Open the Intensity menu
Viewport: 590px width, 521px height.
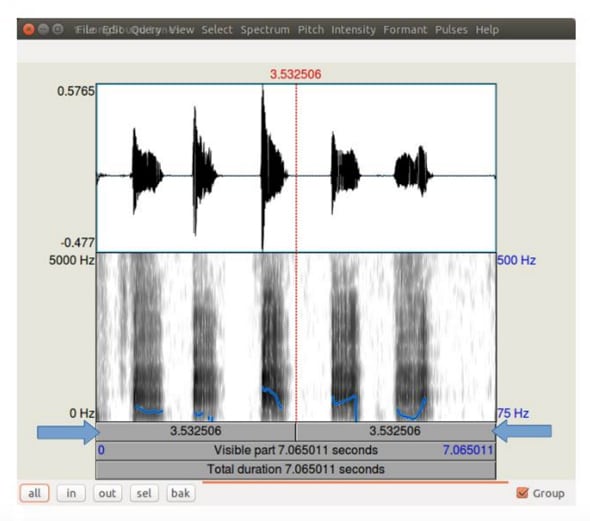point(353,30)
